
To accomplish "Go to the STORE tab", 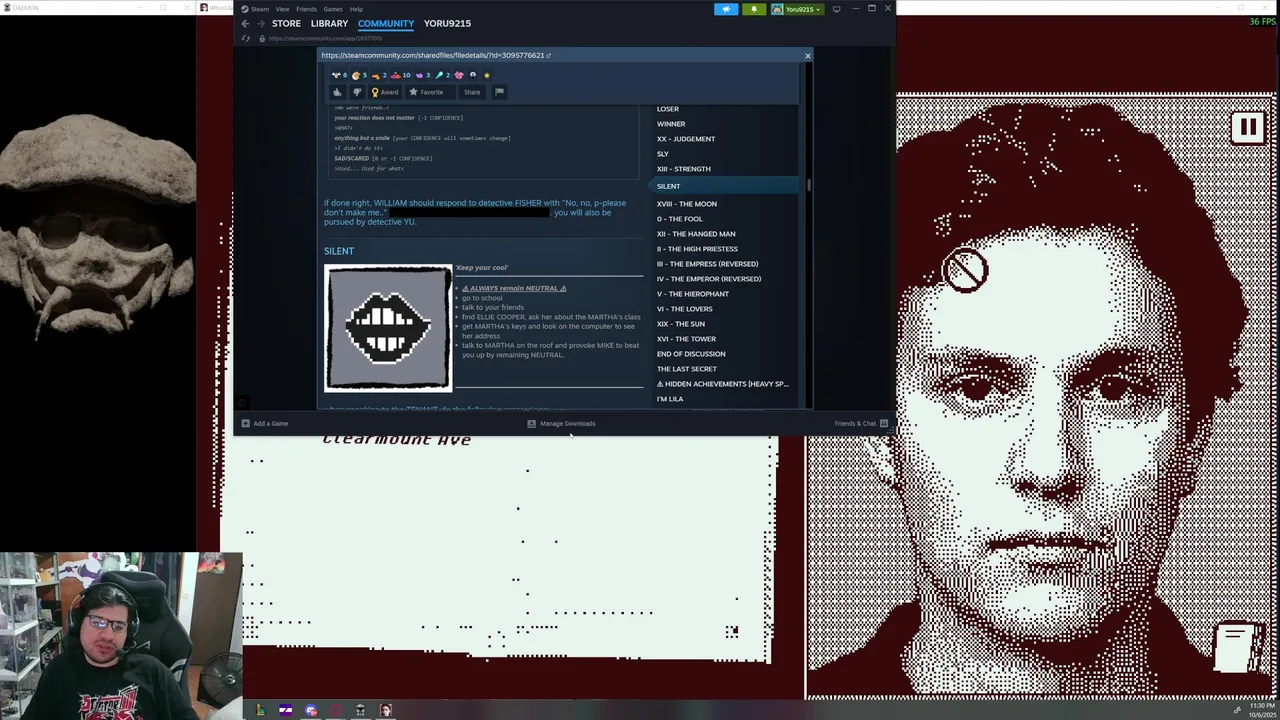I will pyautogui.click(x=286, y=23).
